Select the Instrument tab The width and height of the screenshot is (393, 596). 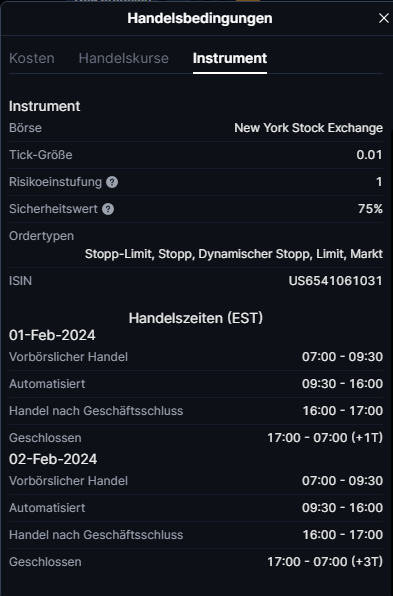tap(230, 58)
